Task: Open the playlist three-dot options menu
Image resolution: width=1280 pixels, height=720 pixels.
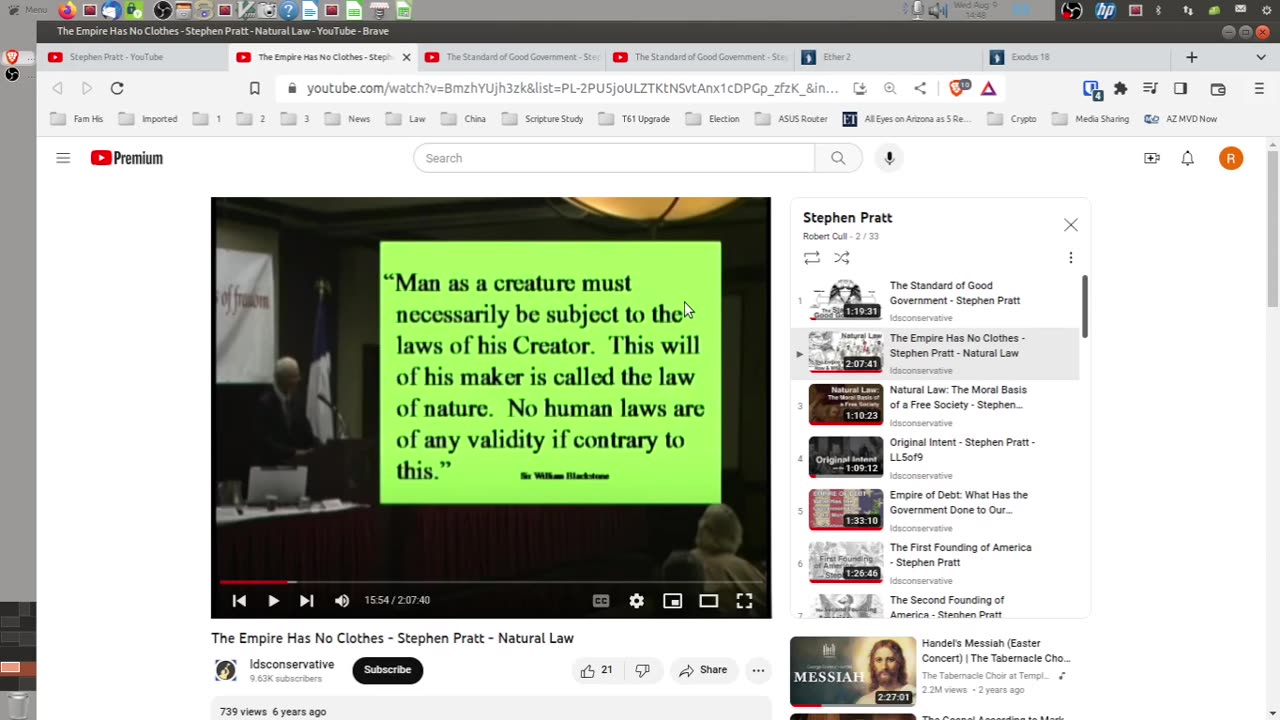Action: click(x=1070, y=258)
